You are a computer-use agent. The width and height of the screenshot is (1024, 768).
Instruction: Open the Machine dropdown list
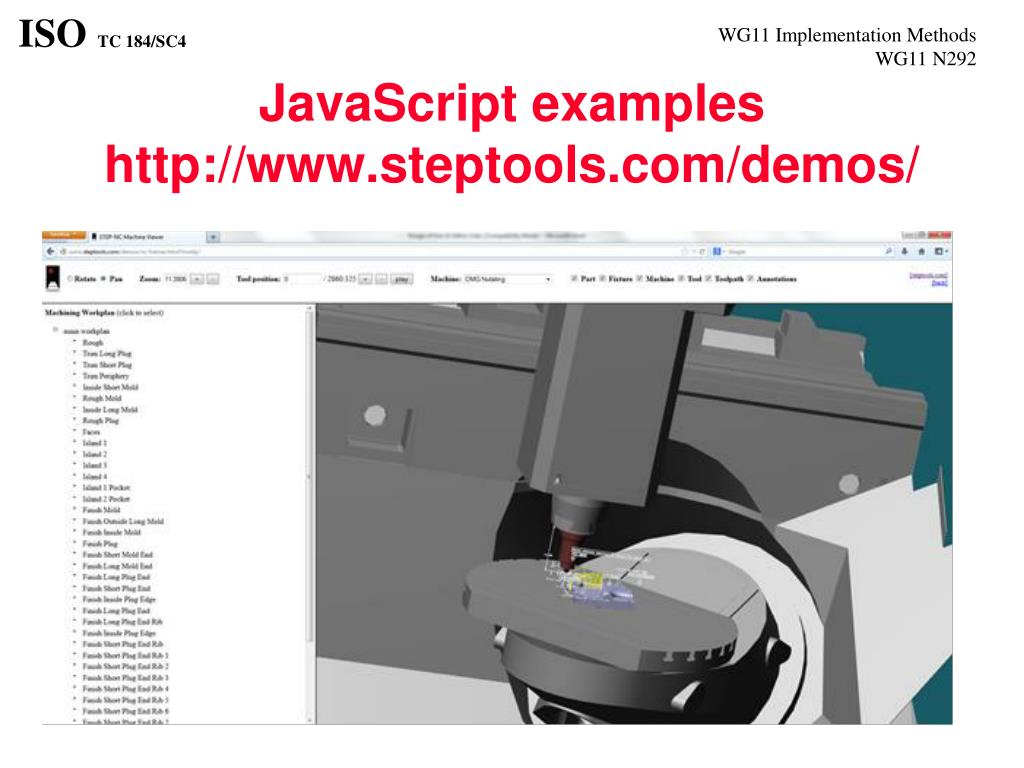click(508, 279)
